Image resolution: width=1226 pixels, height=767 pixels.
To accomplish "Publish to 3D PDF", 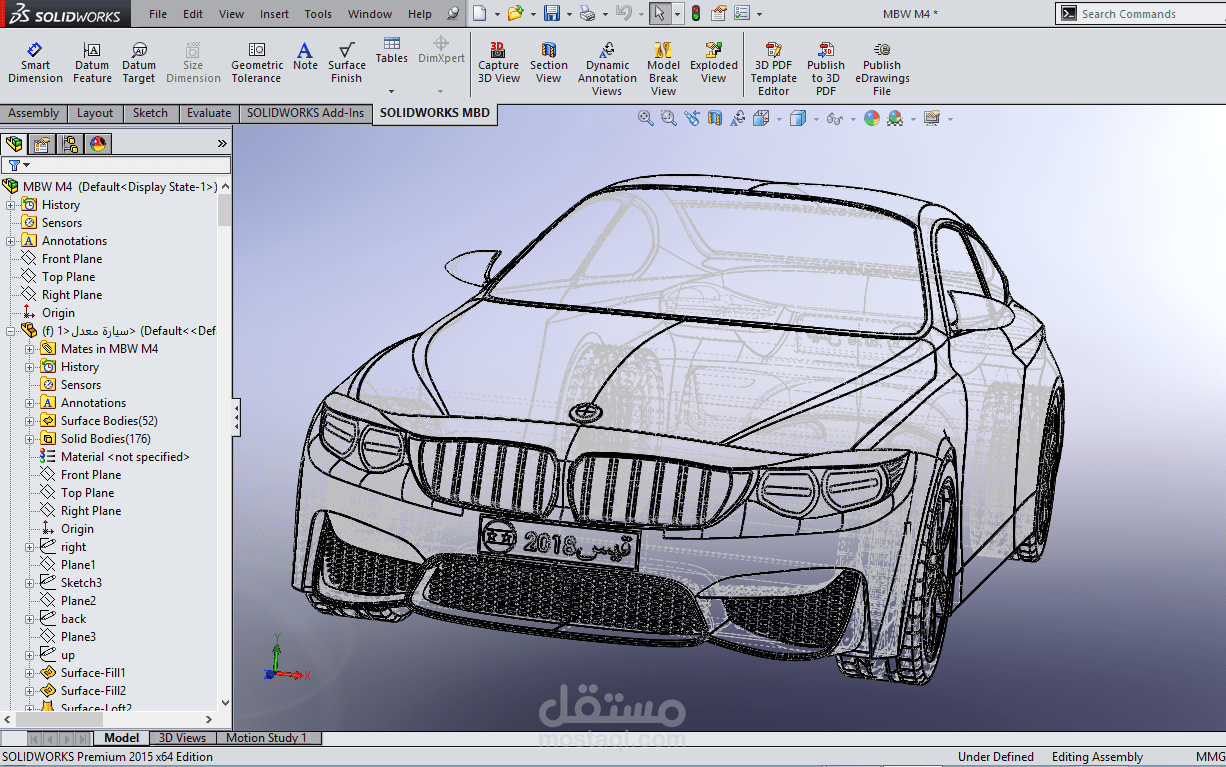I will click(826, 69).
